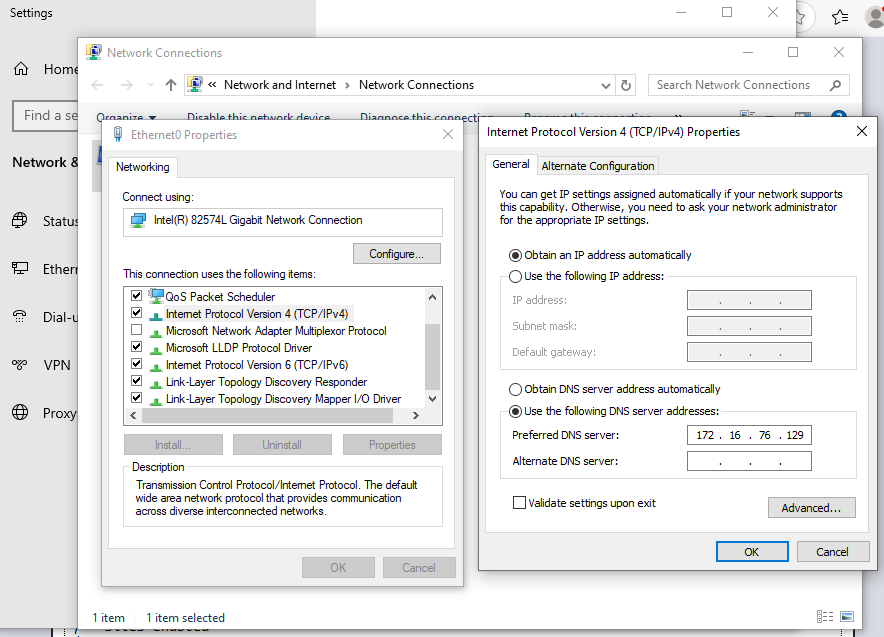Viewport: 884px width, 637px height.
Task: Refresh the Network Connections address bar
Action: click(x=625, y=85)
